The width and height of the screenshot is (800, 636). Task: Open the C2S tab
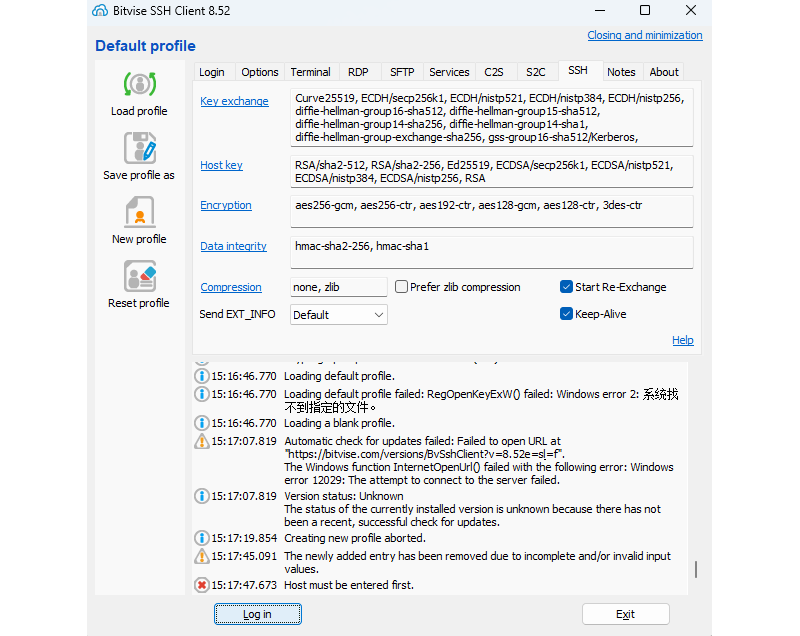click(494, 72)
